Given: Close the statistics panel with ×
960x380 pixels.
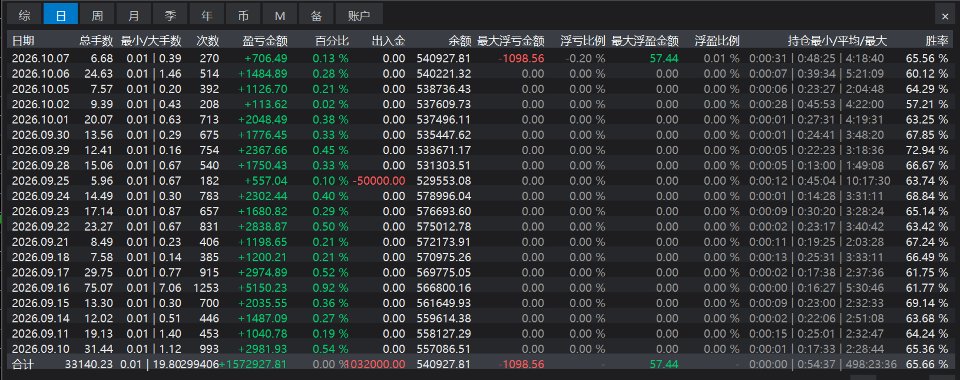Looking at the screenshot, I should (x=945, y=17).
